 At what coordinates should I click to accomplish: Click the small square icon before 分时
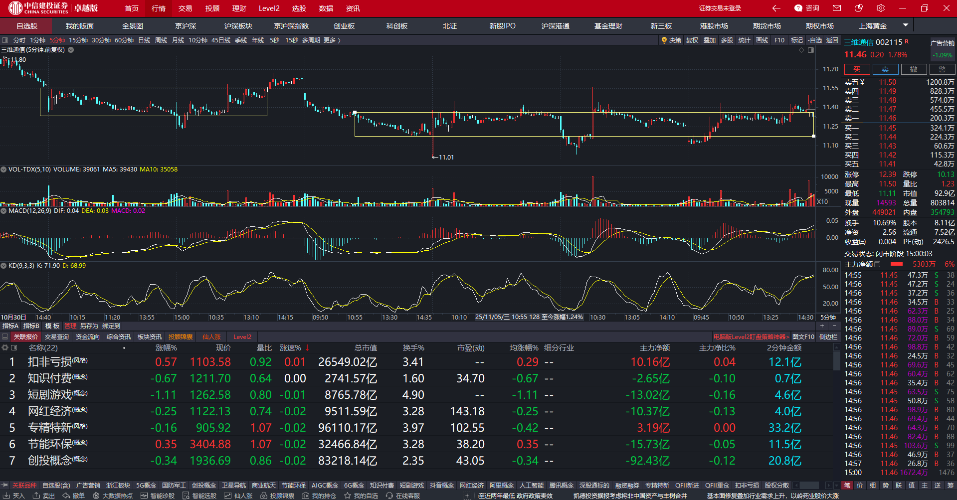(x=4, y=40)
